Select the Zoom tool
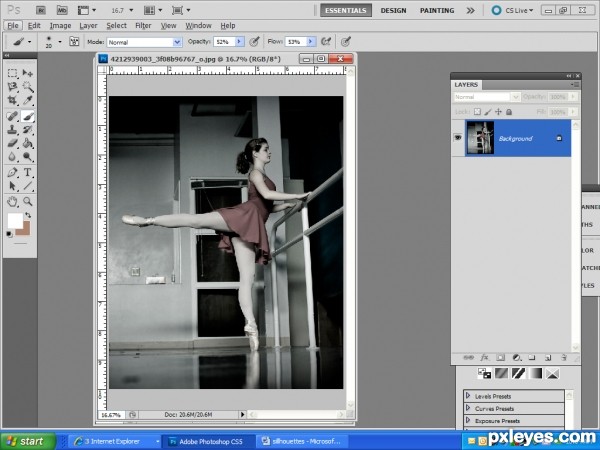 coord(28,201)
